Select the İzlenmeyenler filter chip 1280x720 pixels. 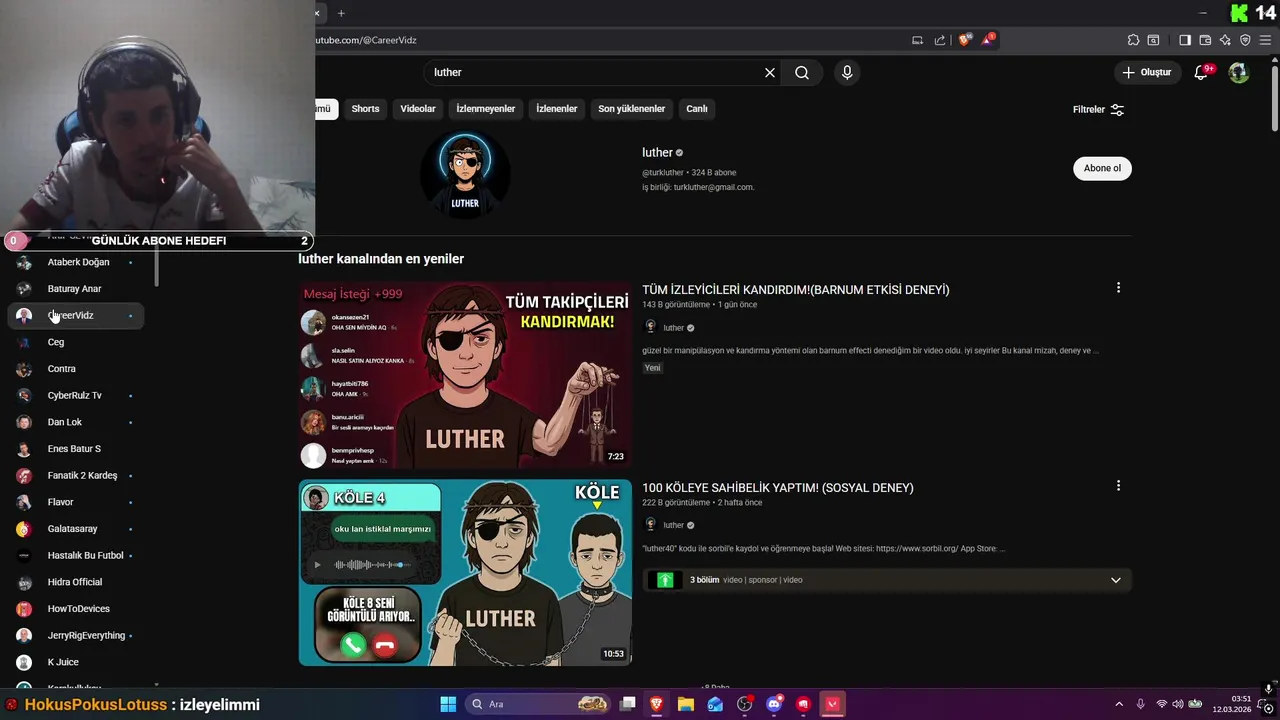(486, 109)
